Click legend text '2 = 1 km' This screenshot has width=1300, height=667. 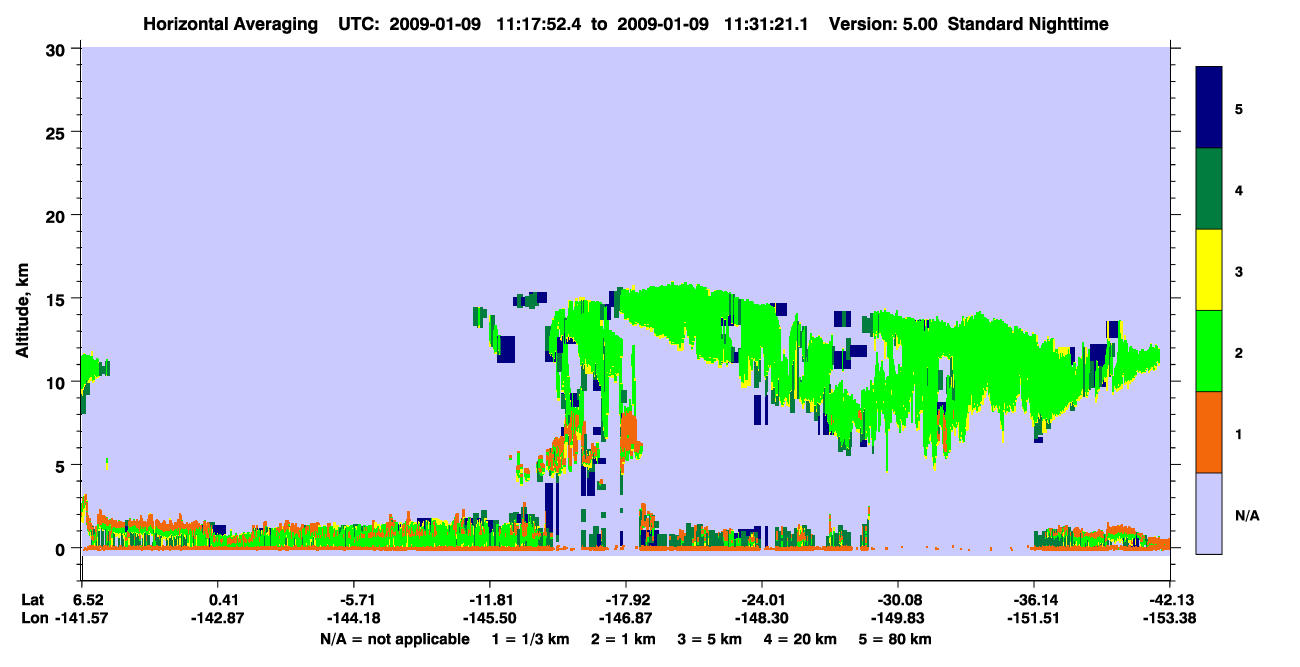point(624,639)
